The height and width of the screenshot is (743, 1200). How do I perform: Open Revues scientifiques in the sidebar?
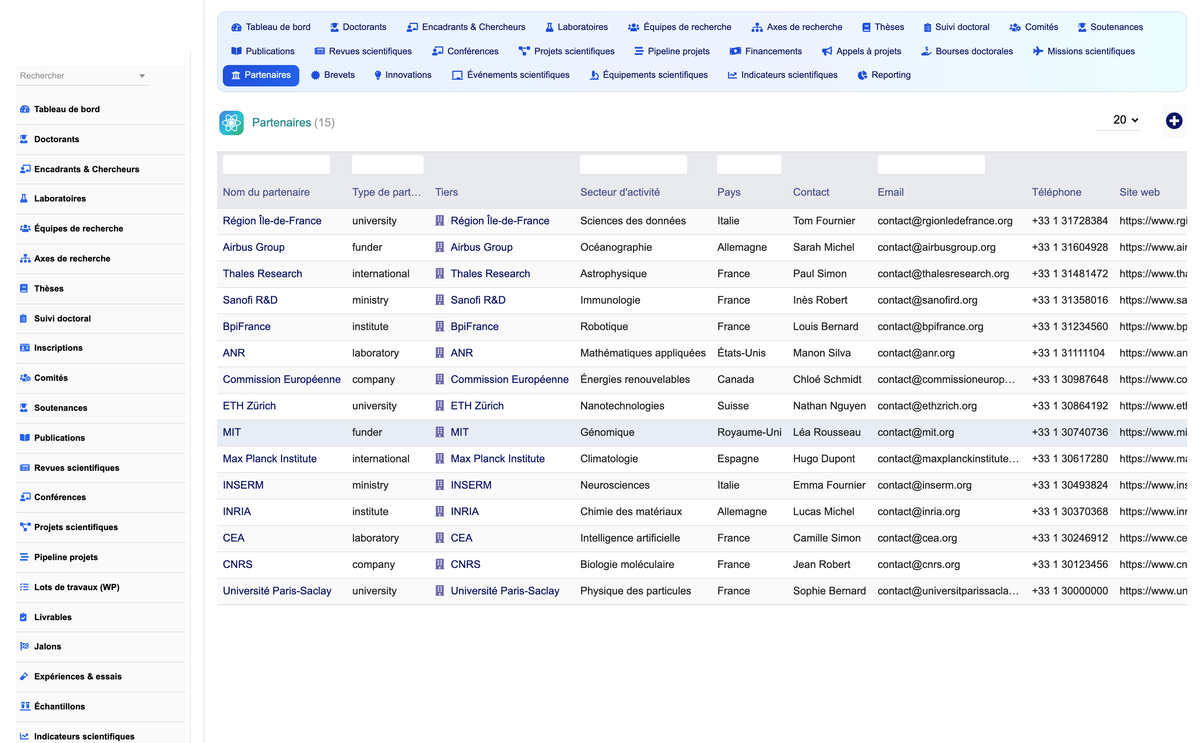point(76,468)
